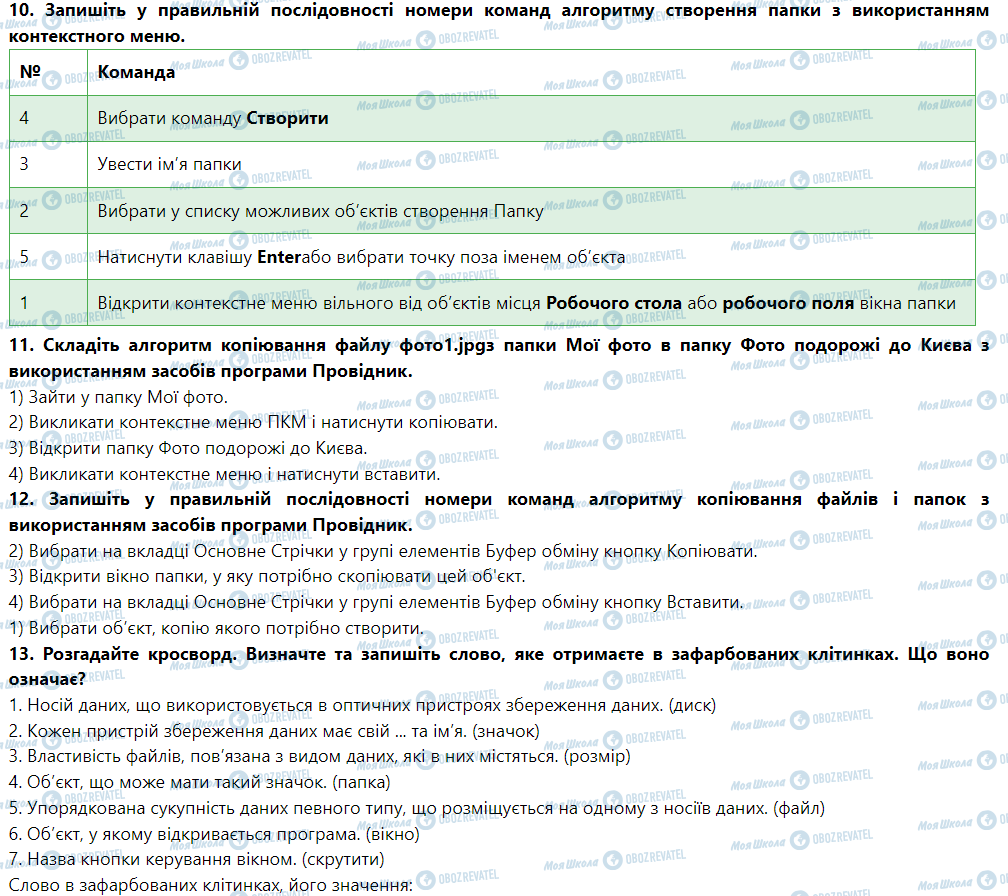The height and width of the screenshot is (896, 1008).
Task: Click the step "Зайти у папку Мої фото"
Action: tap(118, 397)
